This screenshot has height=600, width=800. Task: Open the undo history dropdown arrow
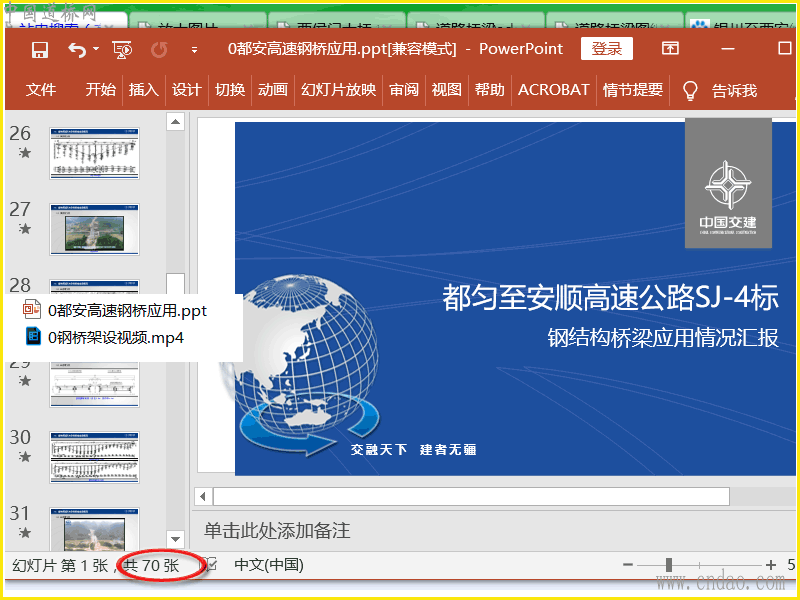(x=96, y=49)
